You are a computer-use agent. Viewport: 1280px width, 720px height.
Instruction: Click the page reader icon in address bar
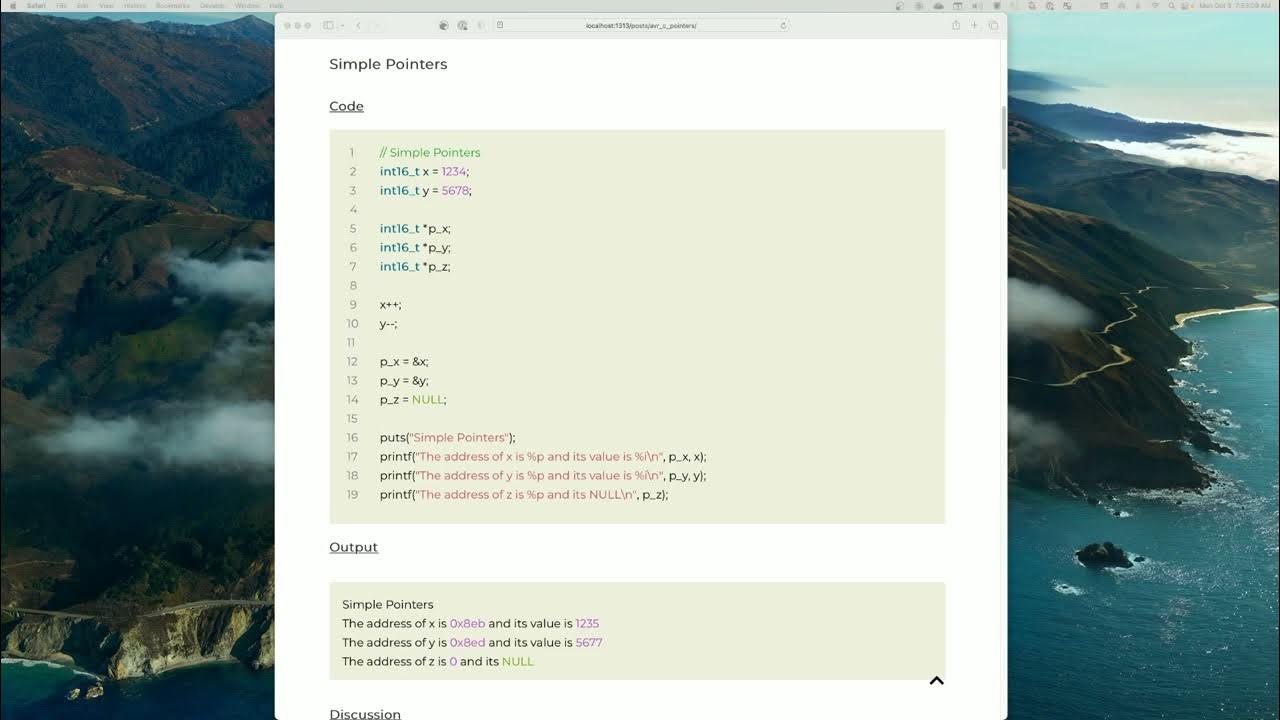click(x=500, y=25)
